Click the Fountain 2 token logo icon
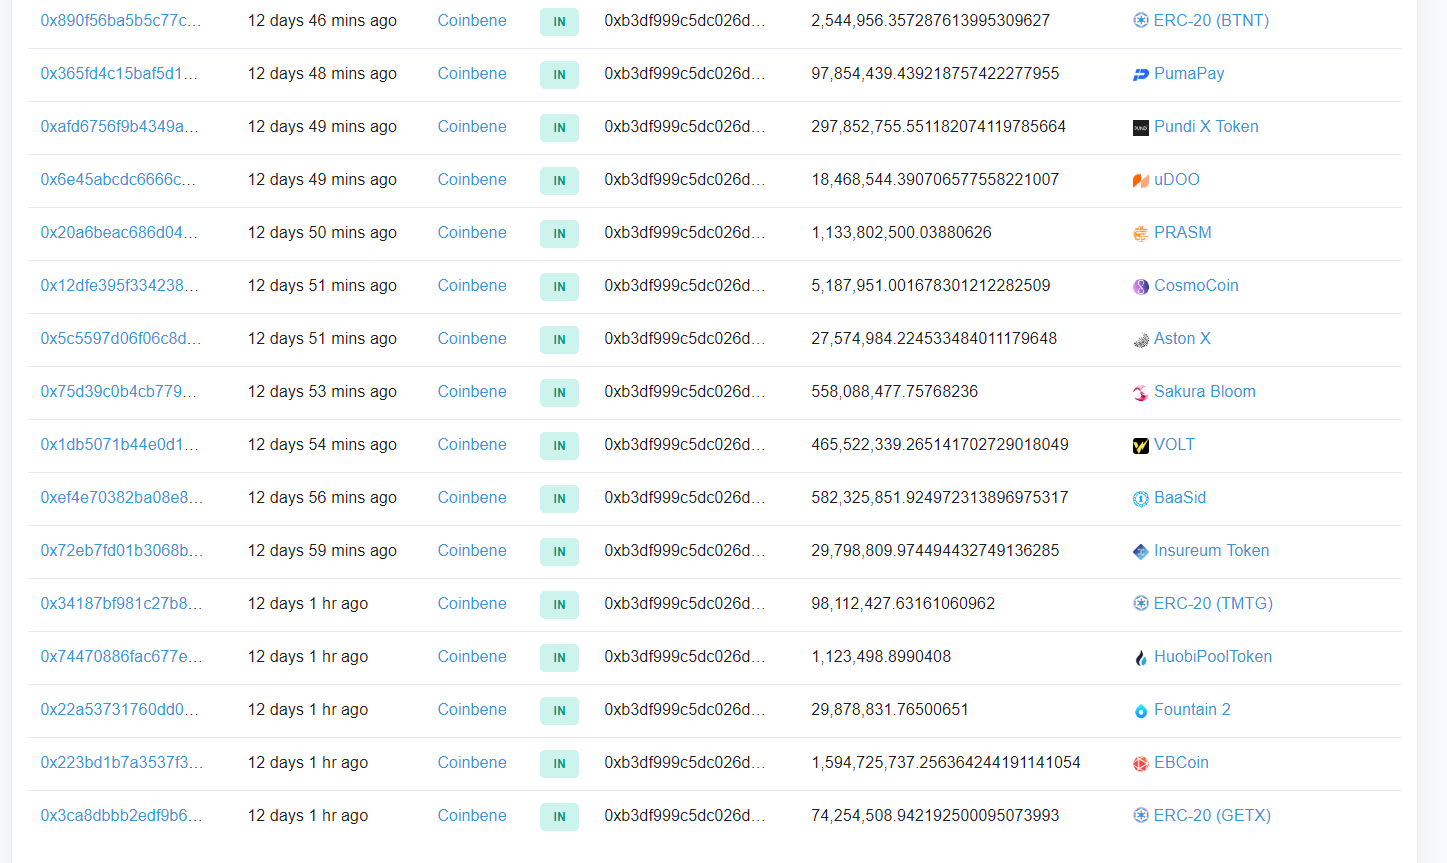Viewport: 1447px width, 863px height. [x=1141, y=710]
